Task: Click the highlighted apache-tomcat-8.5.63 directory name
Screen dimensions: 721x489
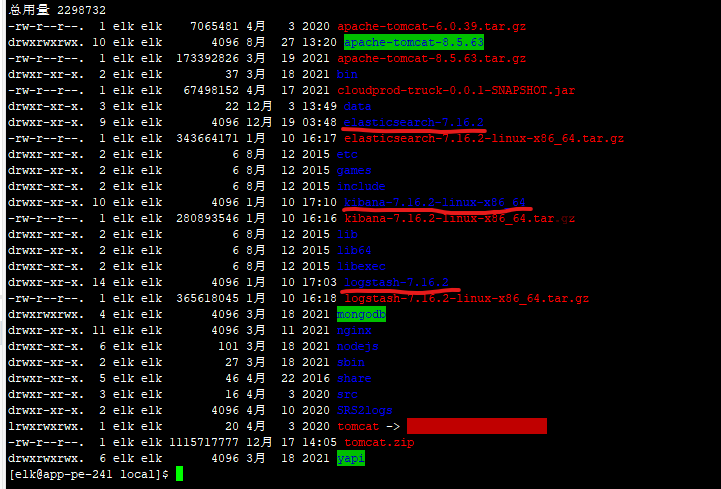Action: click(x=414, y=42)
